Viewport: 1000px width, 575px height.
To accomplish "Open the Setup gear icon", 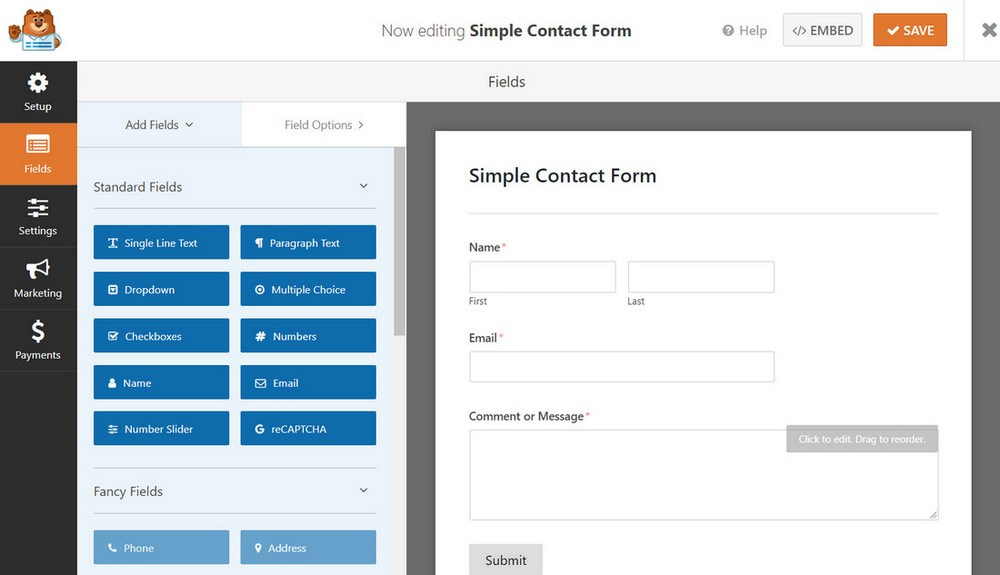I will (38, 83).
